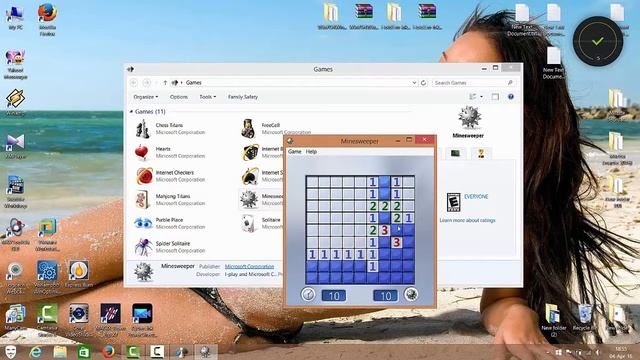
Task: Open the Recycle Bin on desktop
Action: click(x=584, y=317)
